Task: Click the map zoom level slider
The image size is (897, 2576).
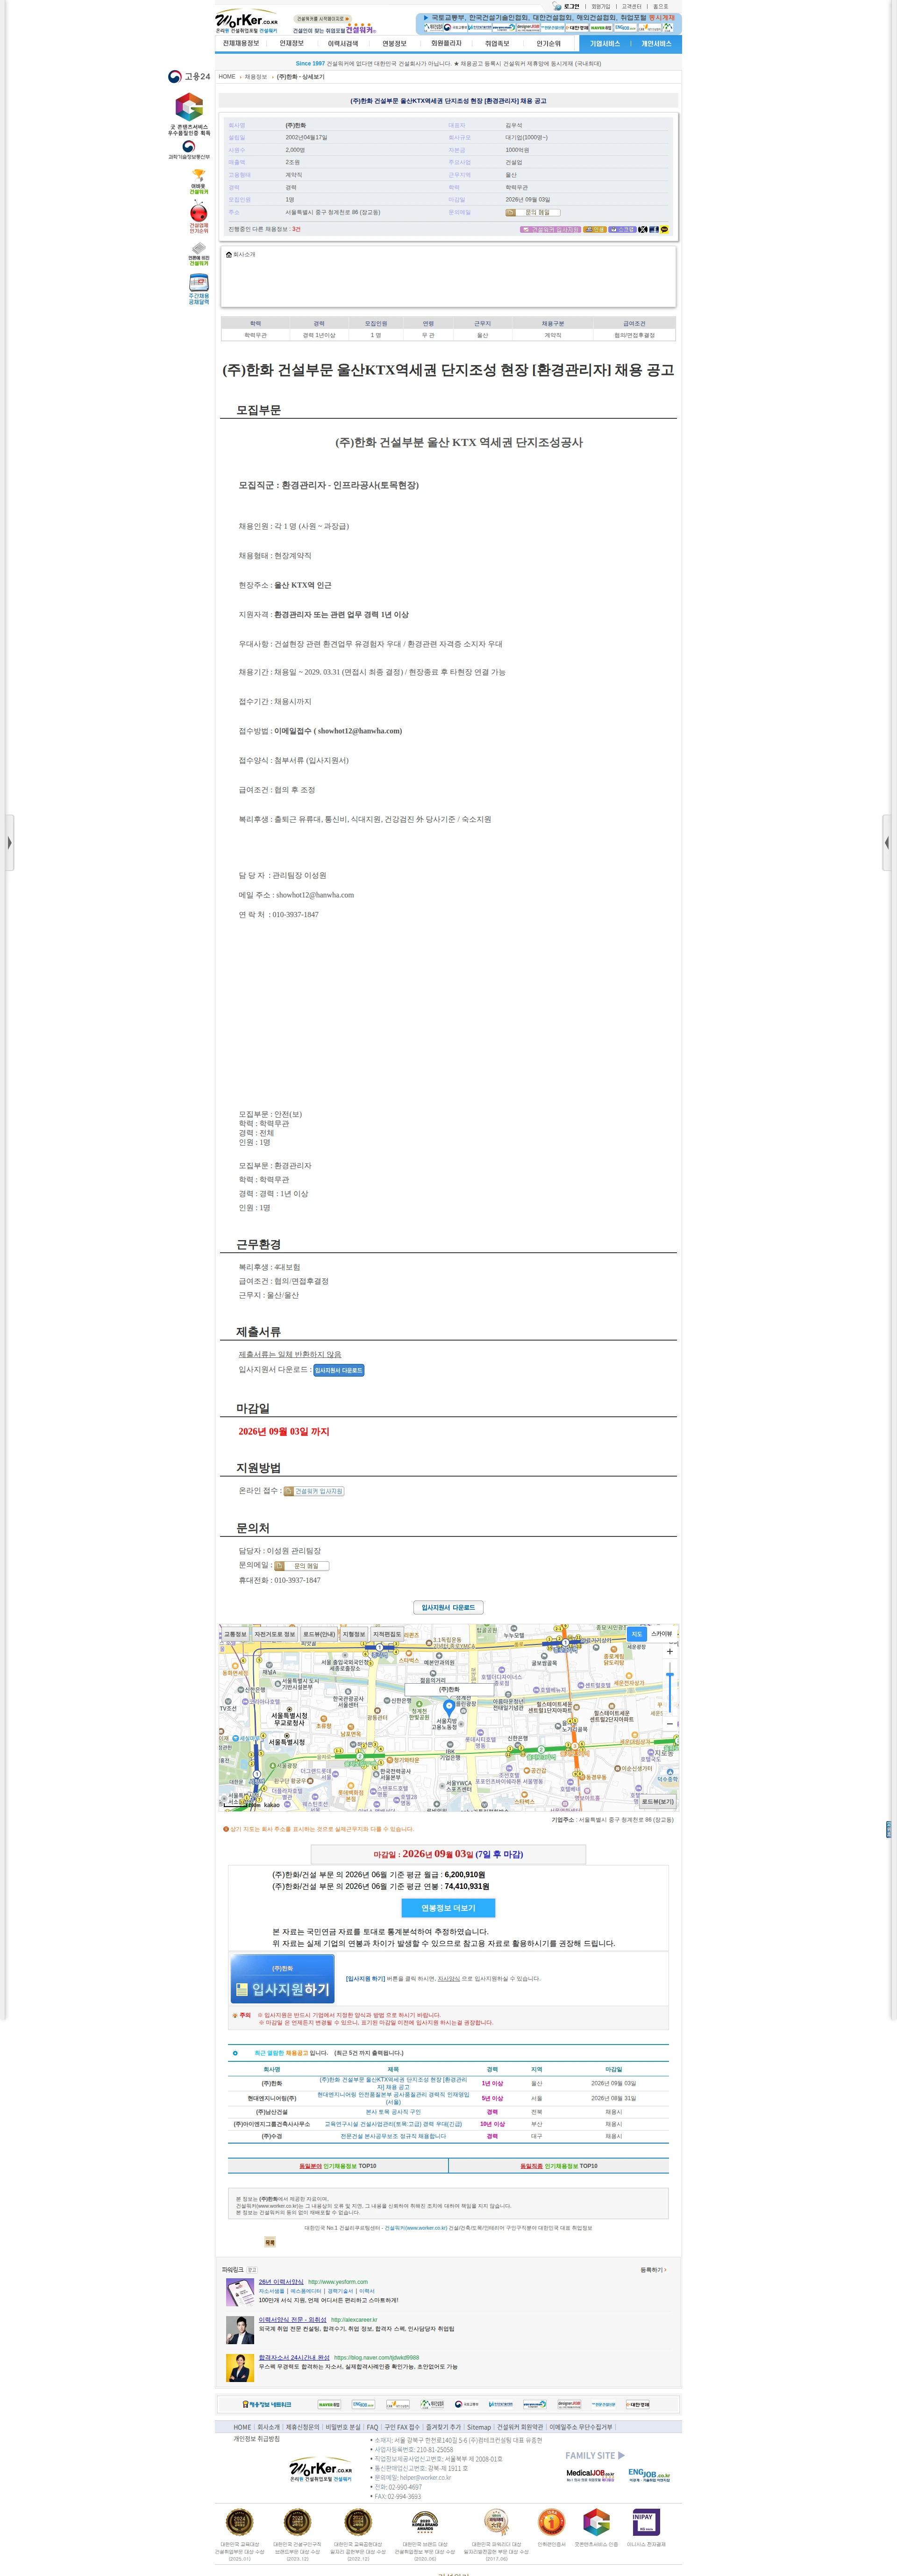Action: (669, 1688)
